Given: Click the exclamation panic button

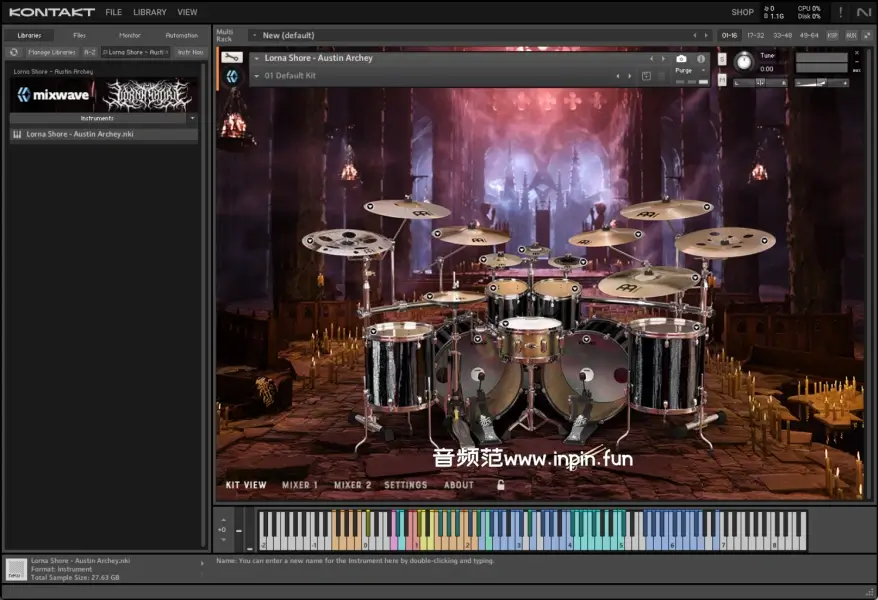Looking at the screenshot, I should [840, 12].
